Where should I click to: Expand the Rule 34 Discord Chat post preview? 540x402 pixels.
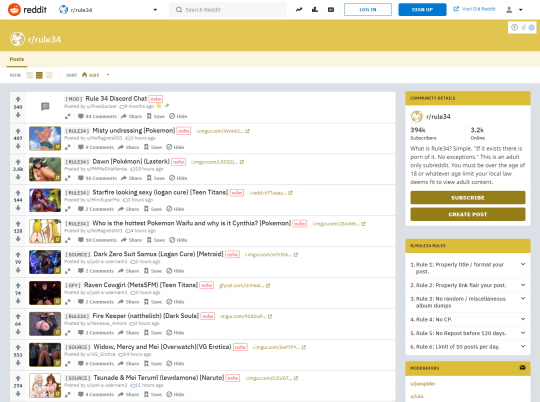[68, 116]
